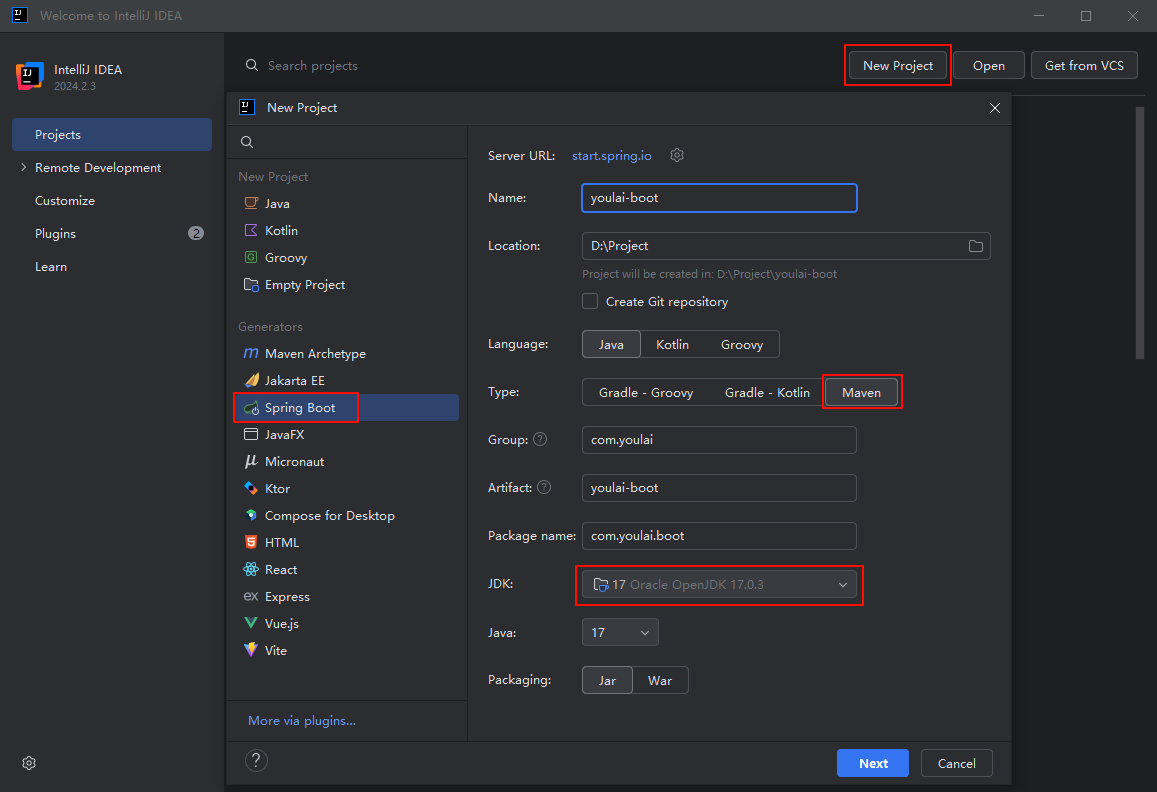Click the Ktor generator icon
Image resolution: width=1157 pixels, height=792 pixels.
tap(251, 488)
